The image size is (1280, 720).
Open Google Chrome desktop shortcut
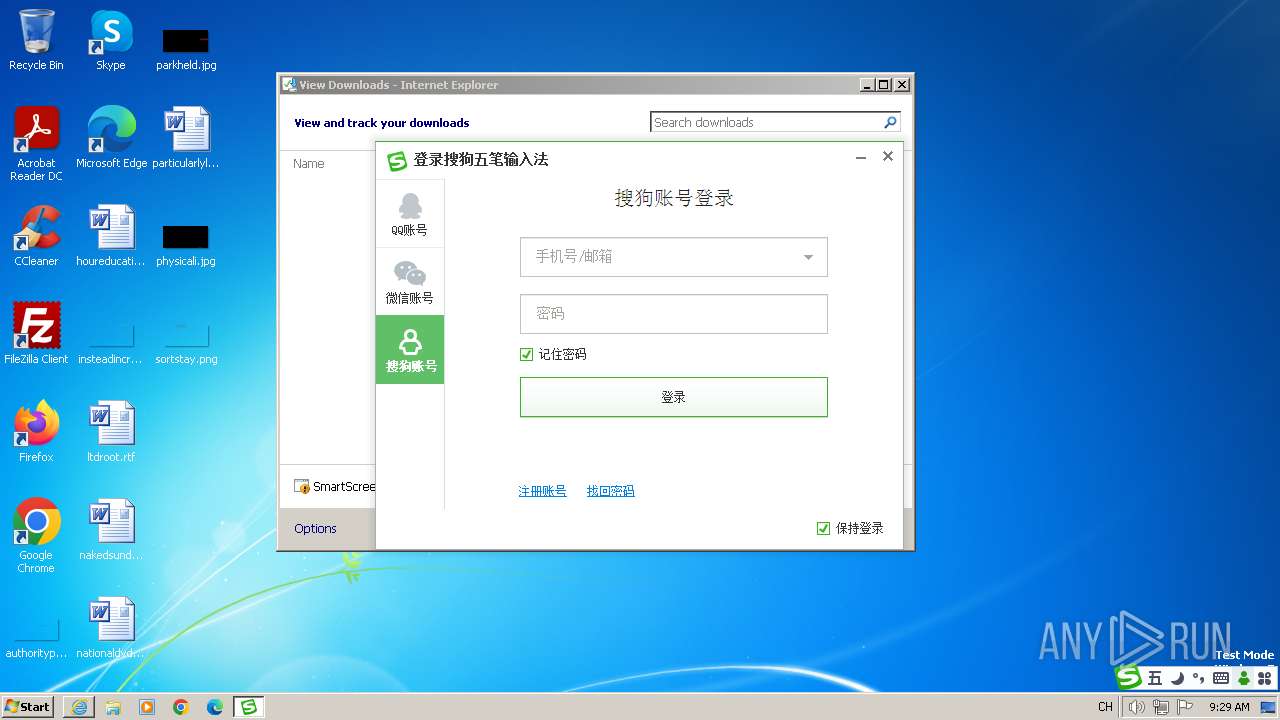click(36, 536)
